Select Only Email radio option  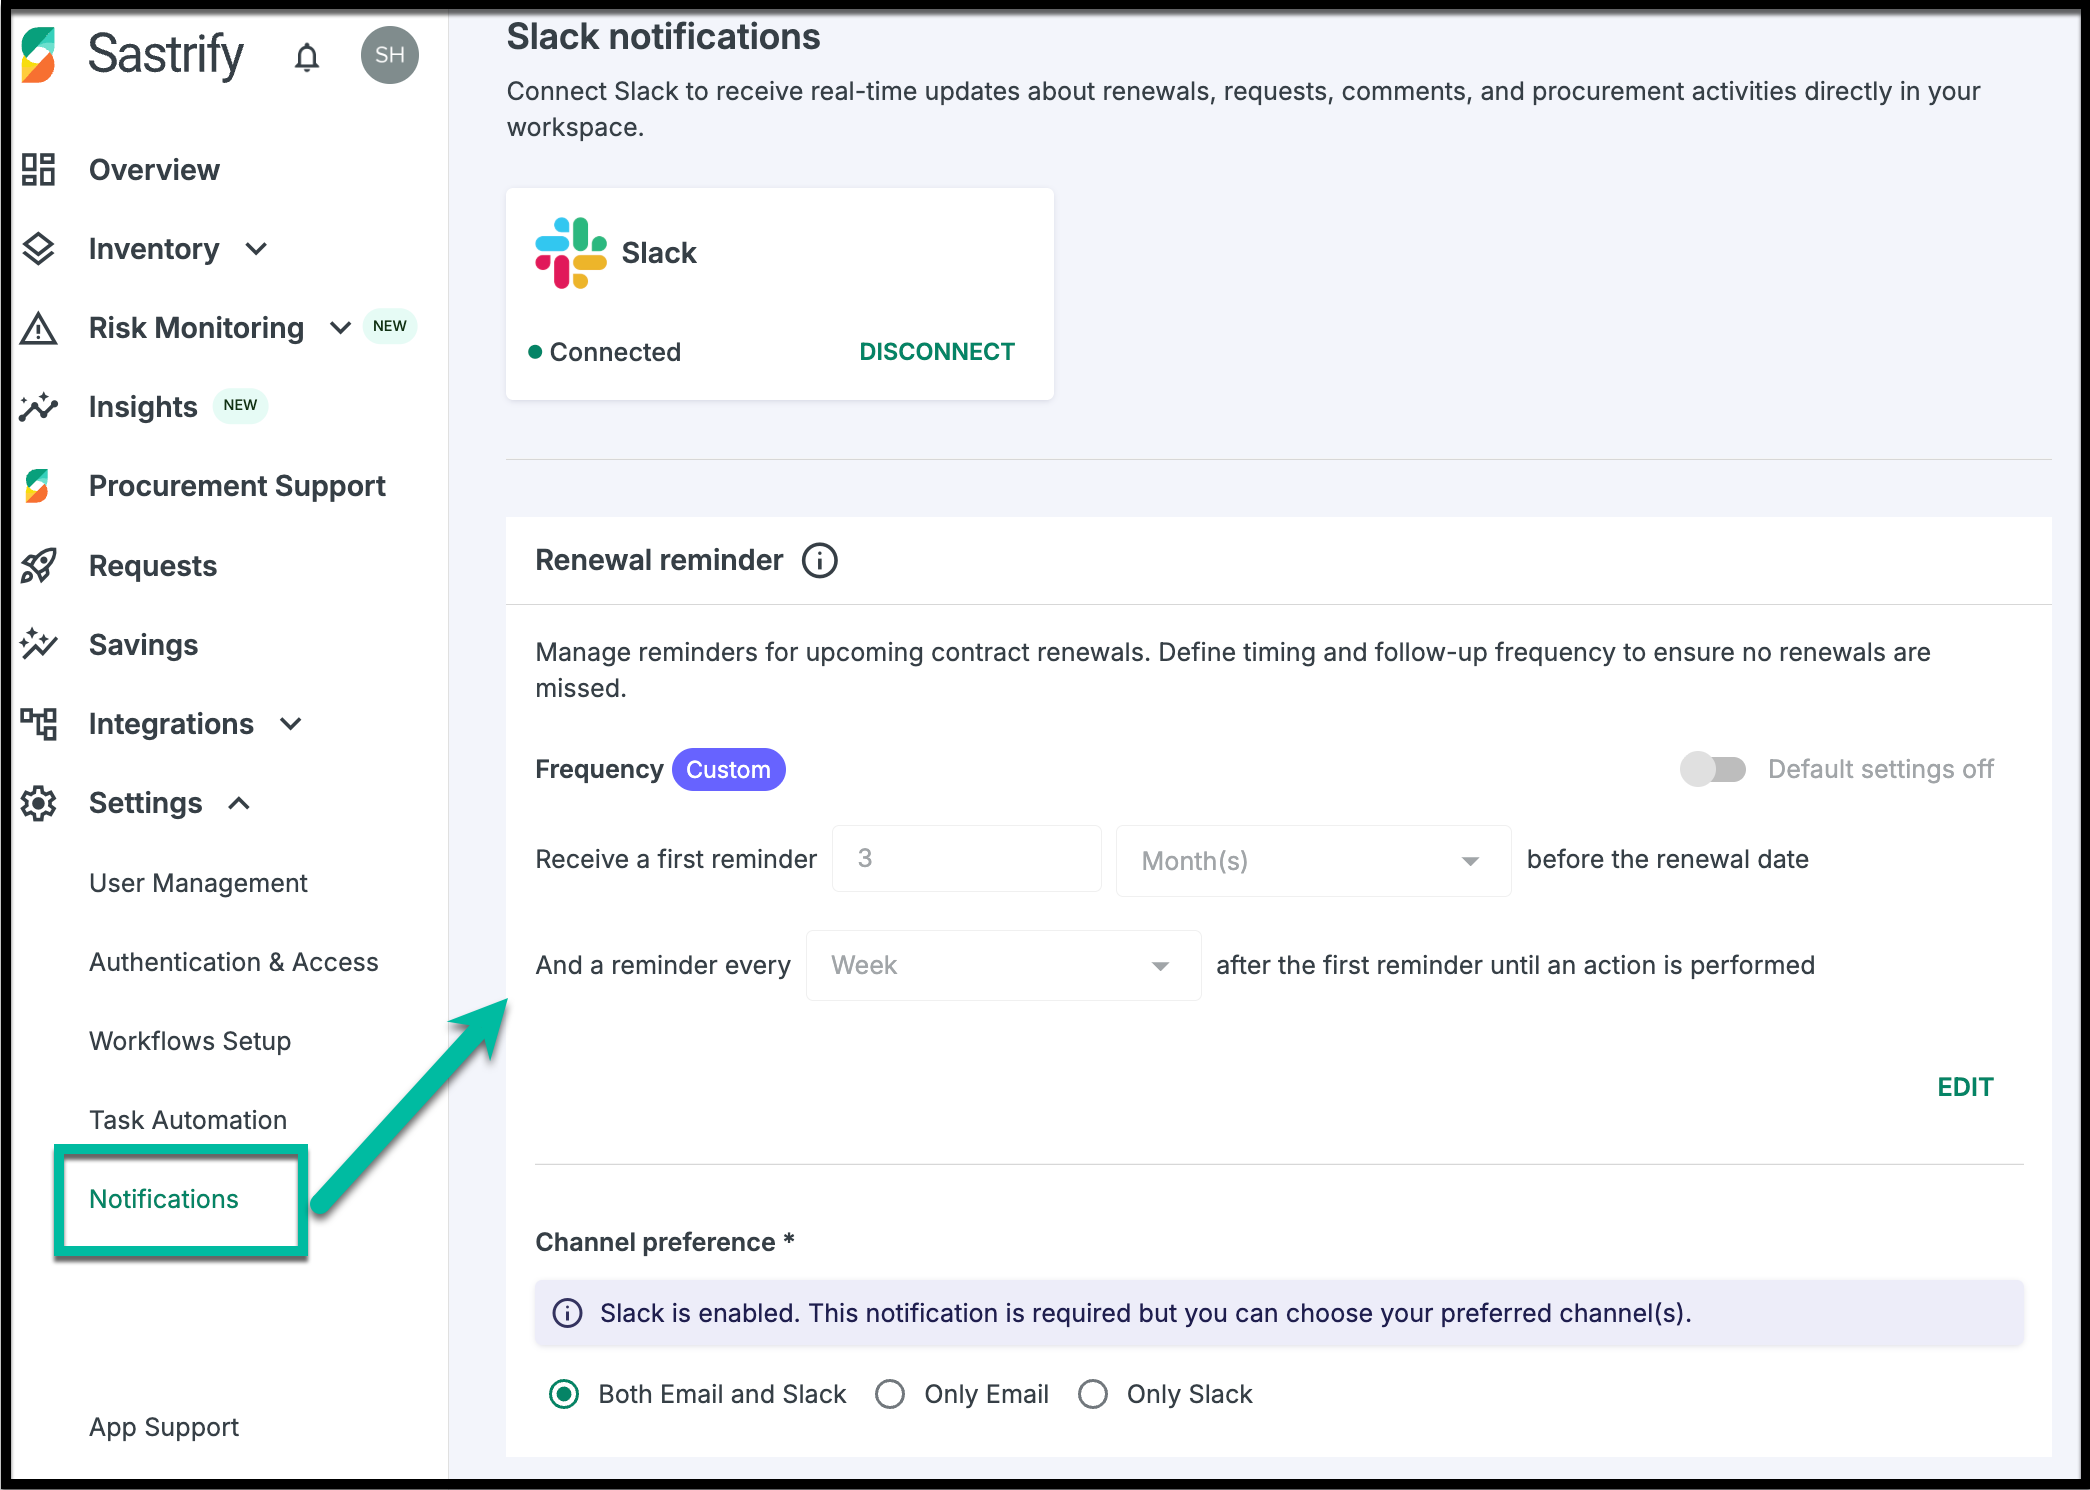[890, 1394]
